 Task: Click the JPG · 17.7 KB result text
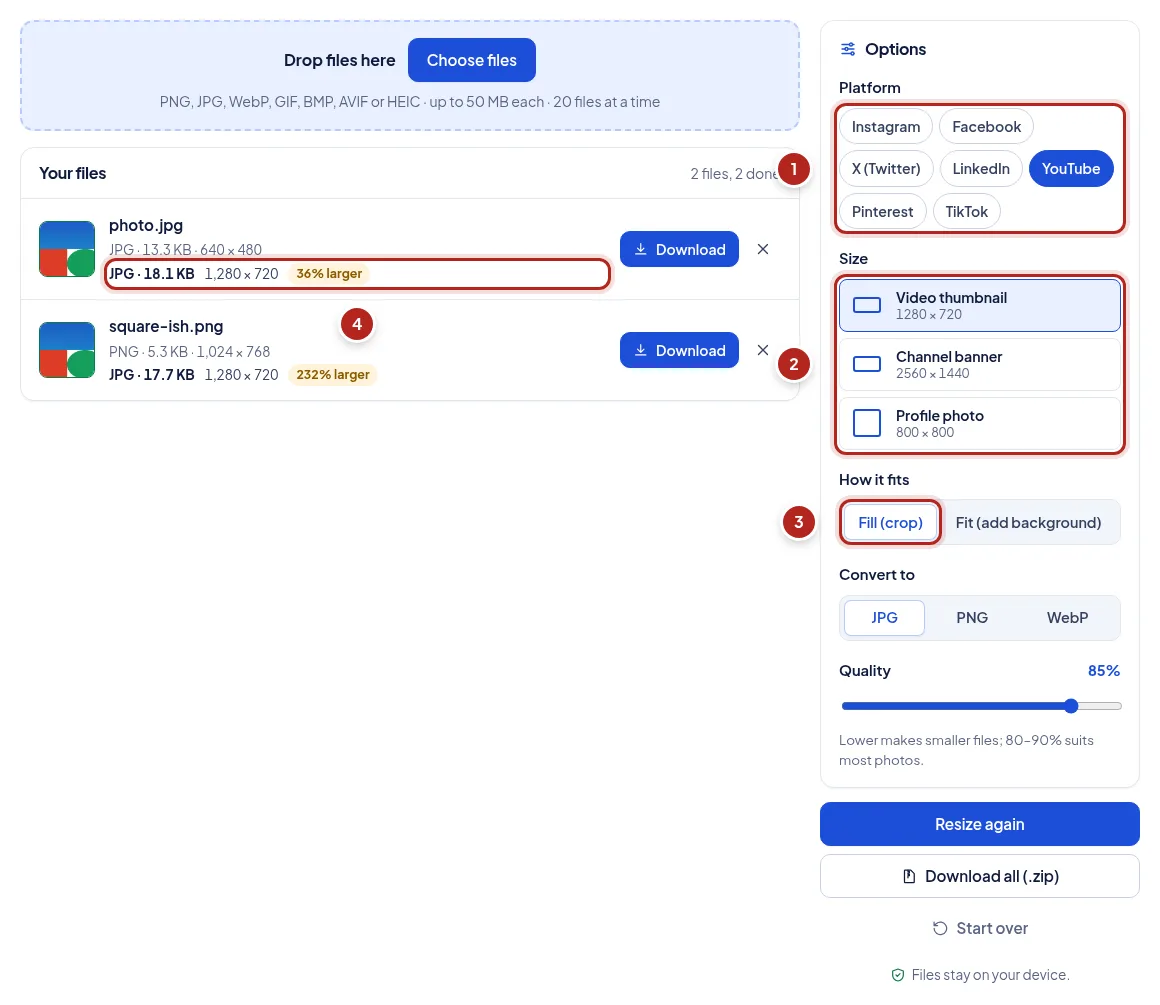[152, 374]
